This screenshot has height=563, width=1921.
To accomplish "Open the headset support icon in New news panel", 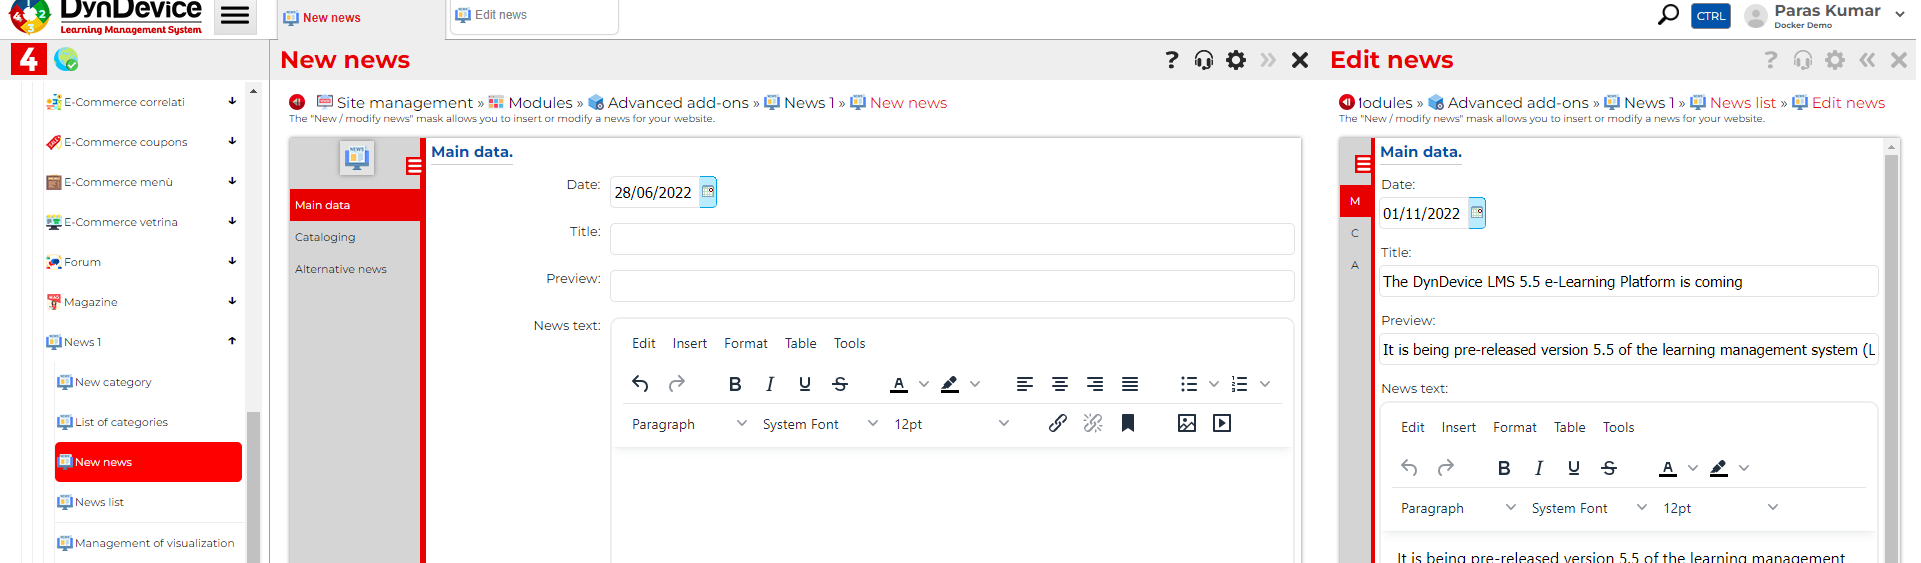I will [1203, 60].
